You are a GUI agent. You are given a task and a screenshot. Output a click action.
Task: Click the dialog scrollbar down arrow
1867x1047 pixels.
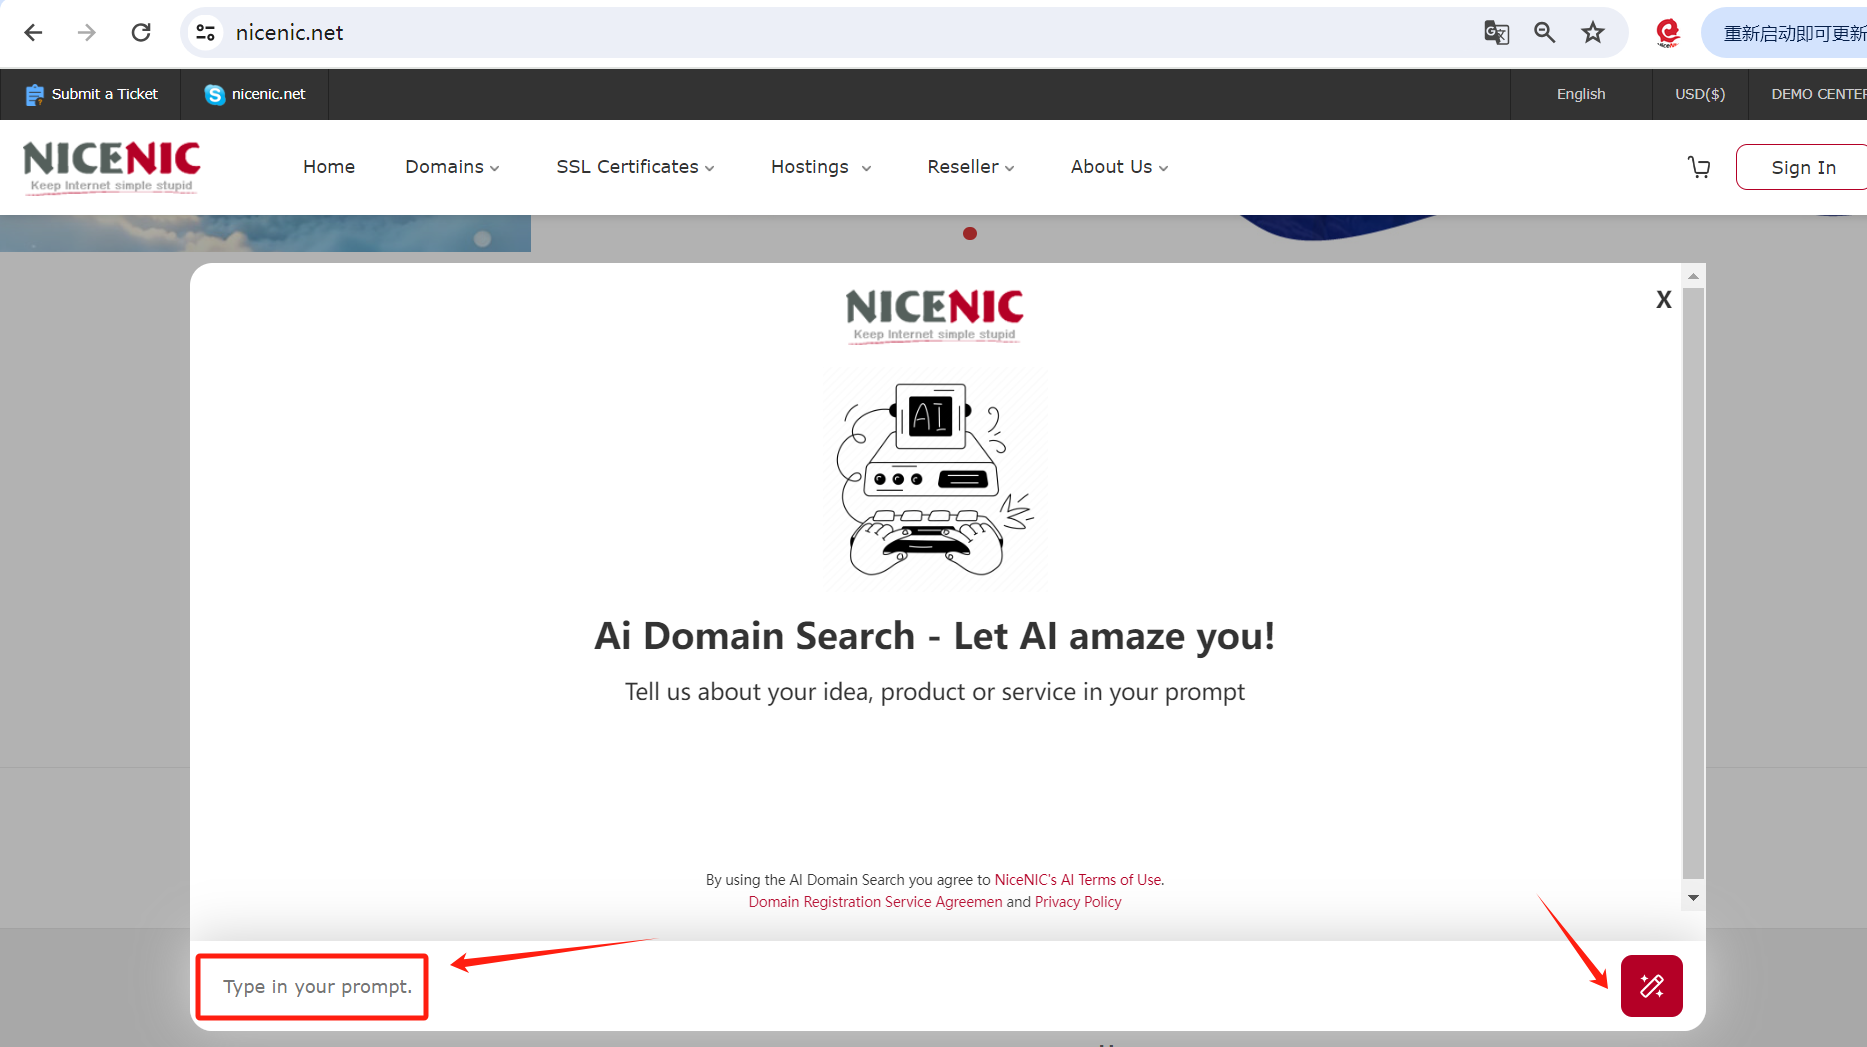1693,898
